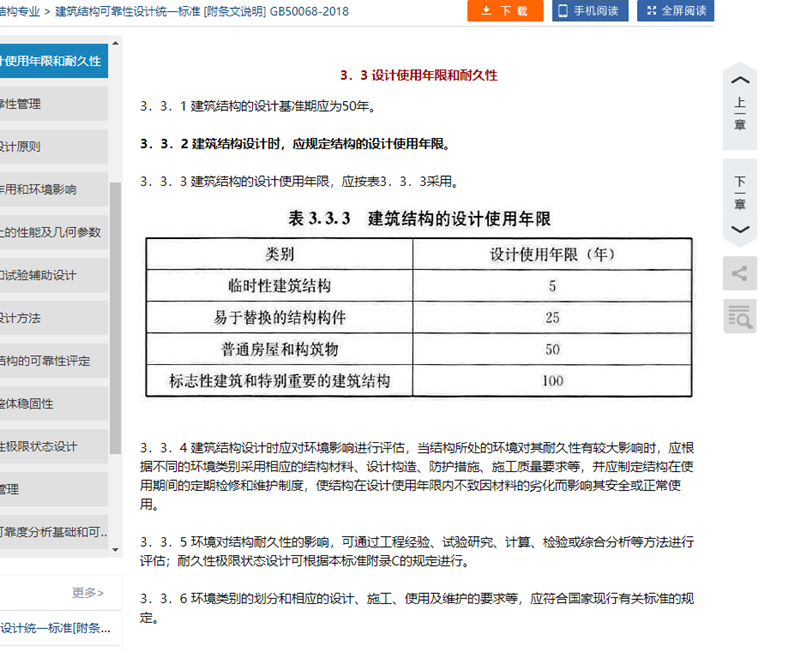The image size is (800, 651).
Task: Click the orange 下载 download button
Action: [x=505, y=11]
